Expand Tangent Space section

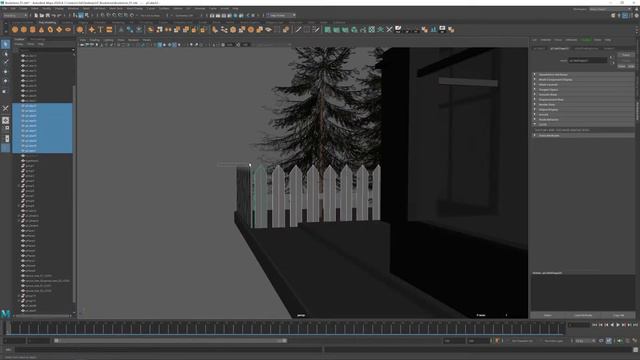pyautogui.click(x=584, y=89)
